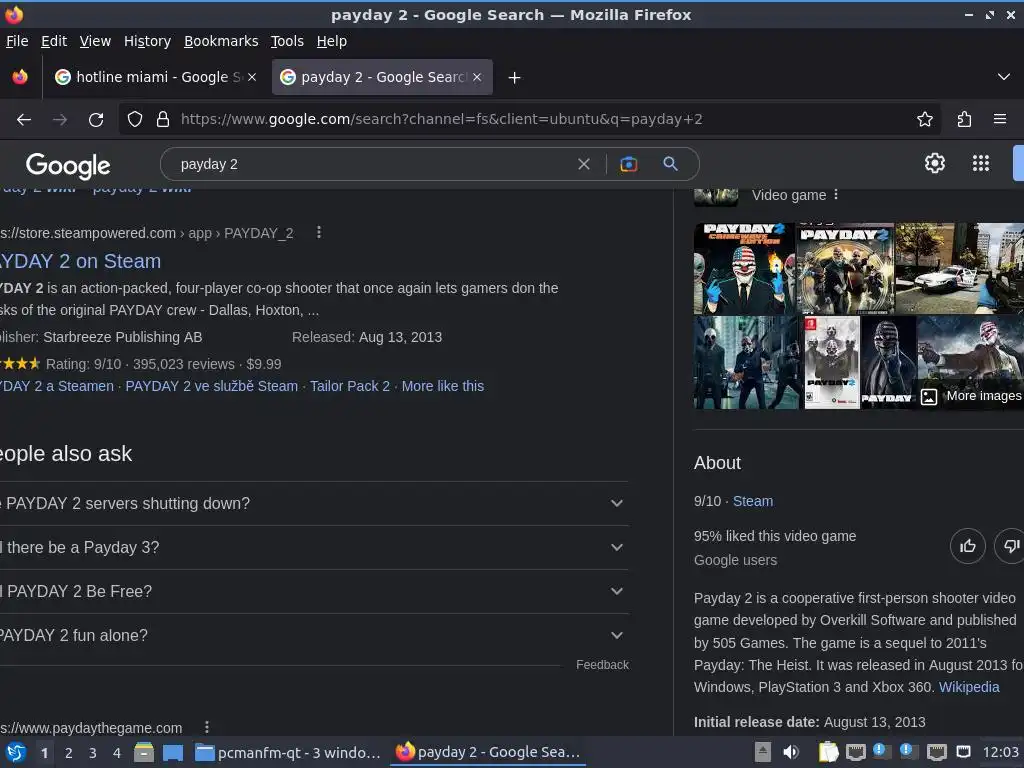
Task: Open the Help menu
Action: pos(332,41)
